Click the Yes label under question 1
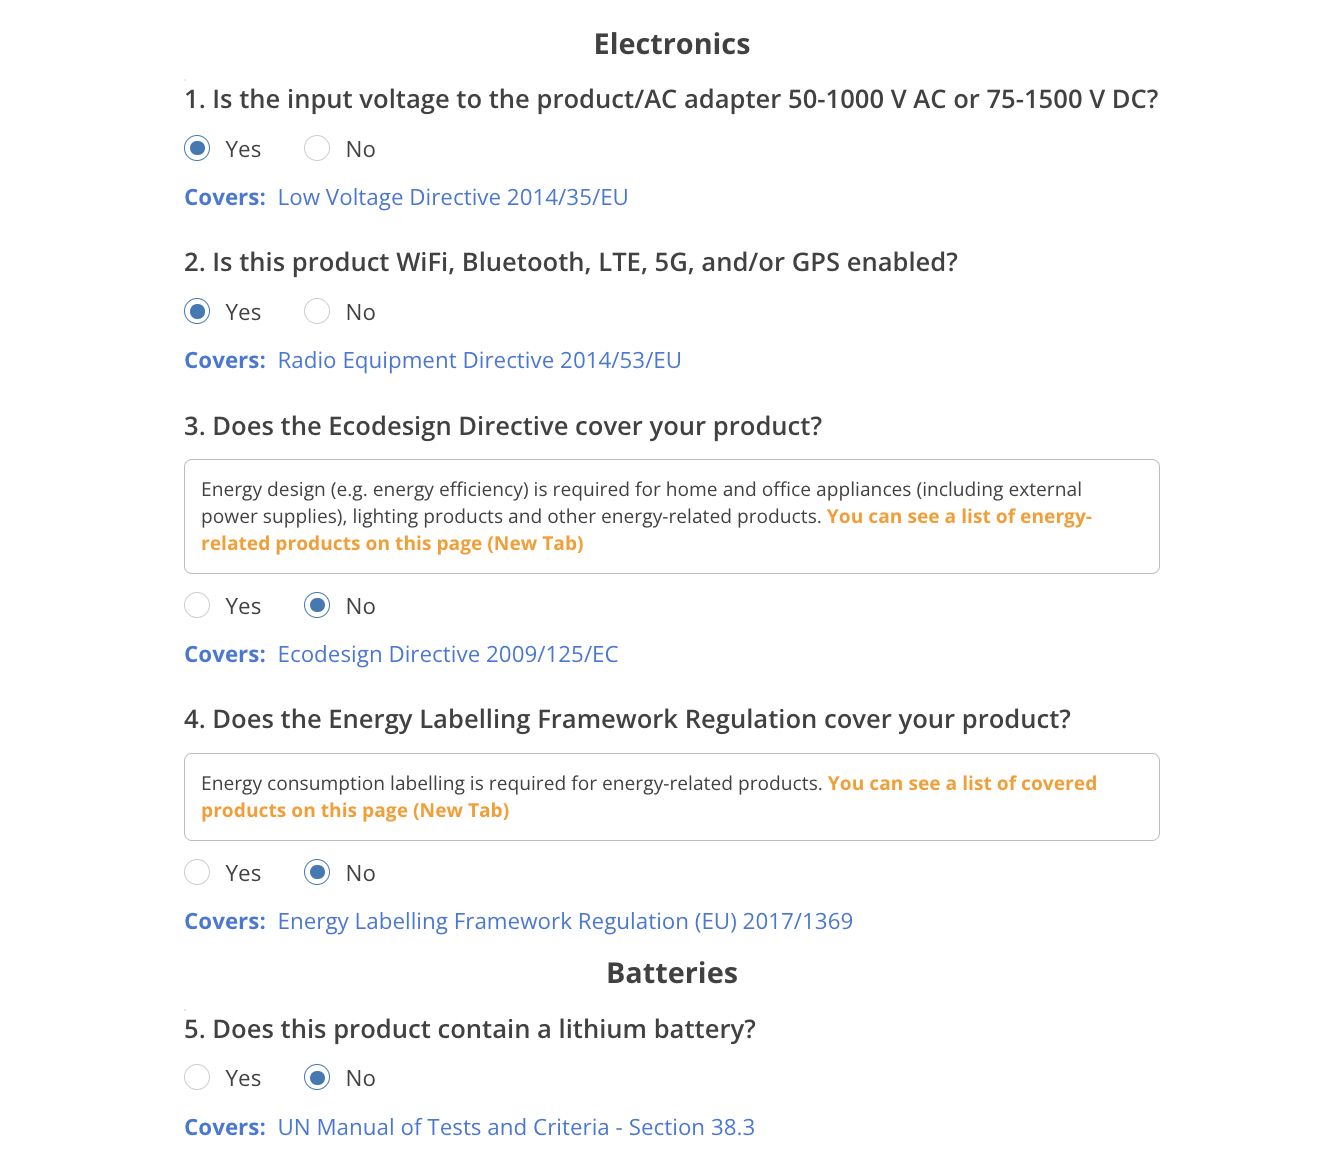 point(243,150)
